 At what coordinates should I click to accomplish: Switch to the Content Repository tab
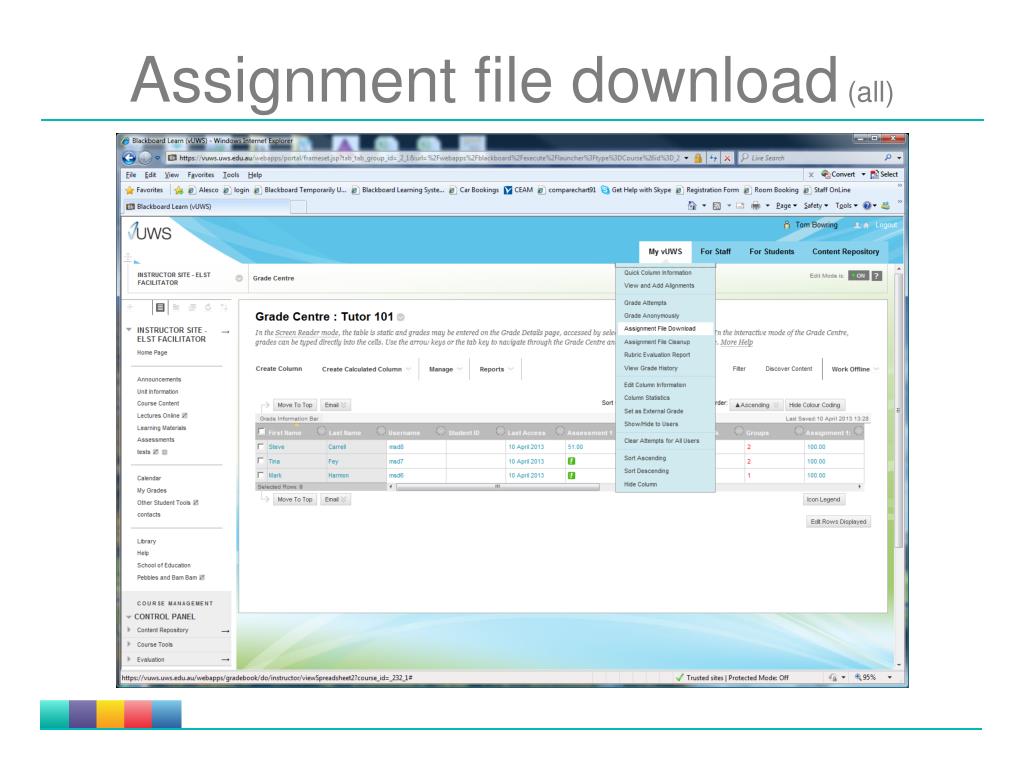tap(846, 251)
